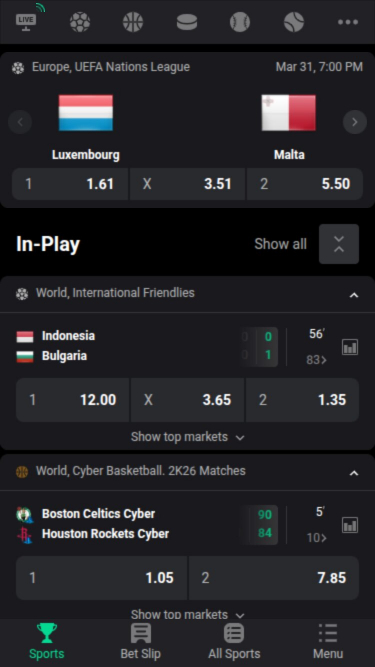Switch to the All Sports tab
The height and width of the screenshot is (667, 375).
click(x=234, y=641)
